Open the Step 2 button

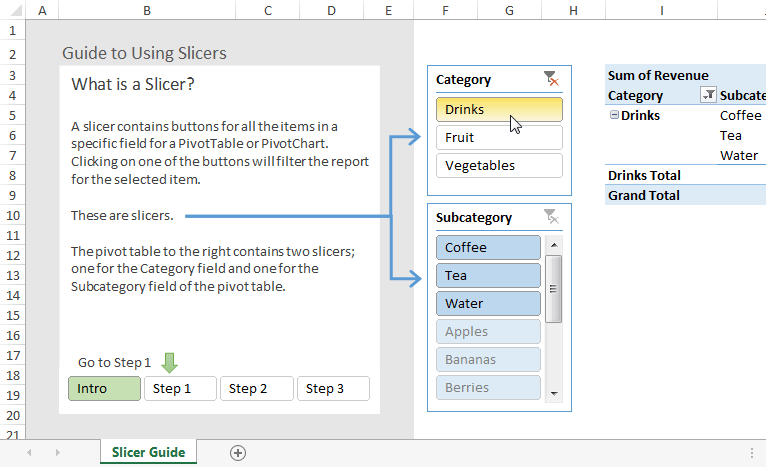click(x=256, y=389)
